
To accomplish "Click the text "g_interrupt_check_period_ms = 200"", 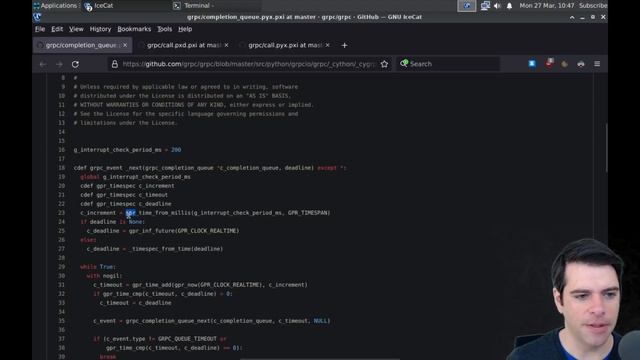I will point(127,150).
